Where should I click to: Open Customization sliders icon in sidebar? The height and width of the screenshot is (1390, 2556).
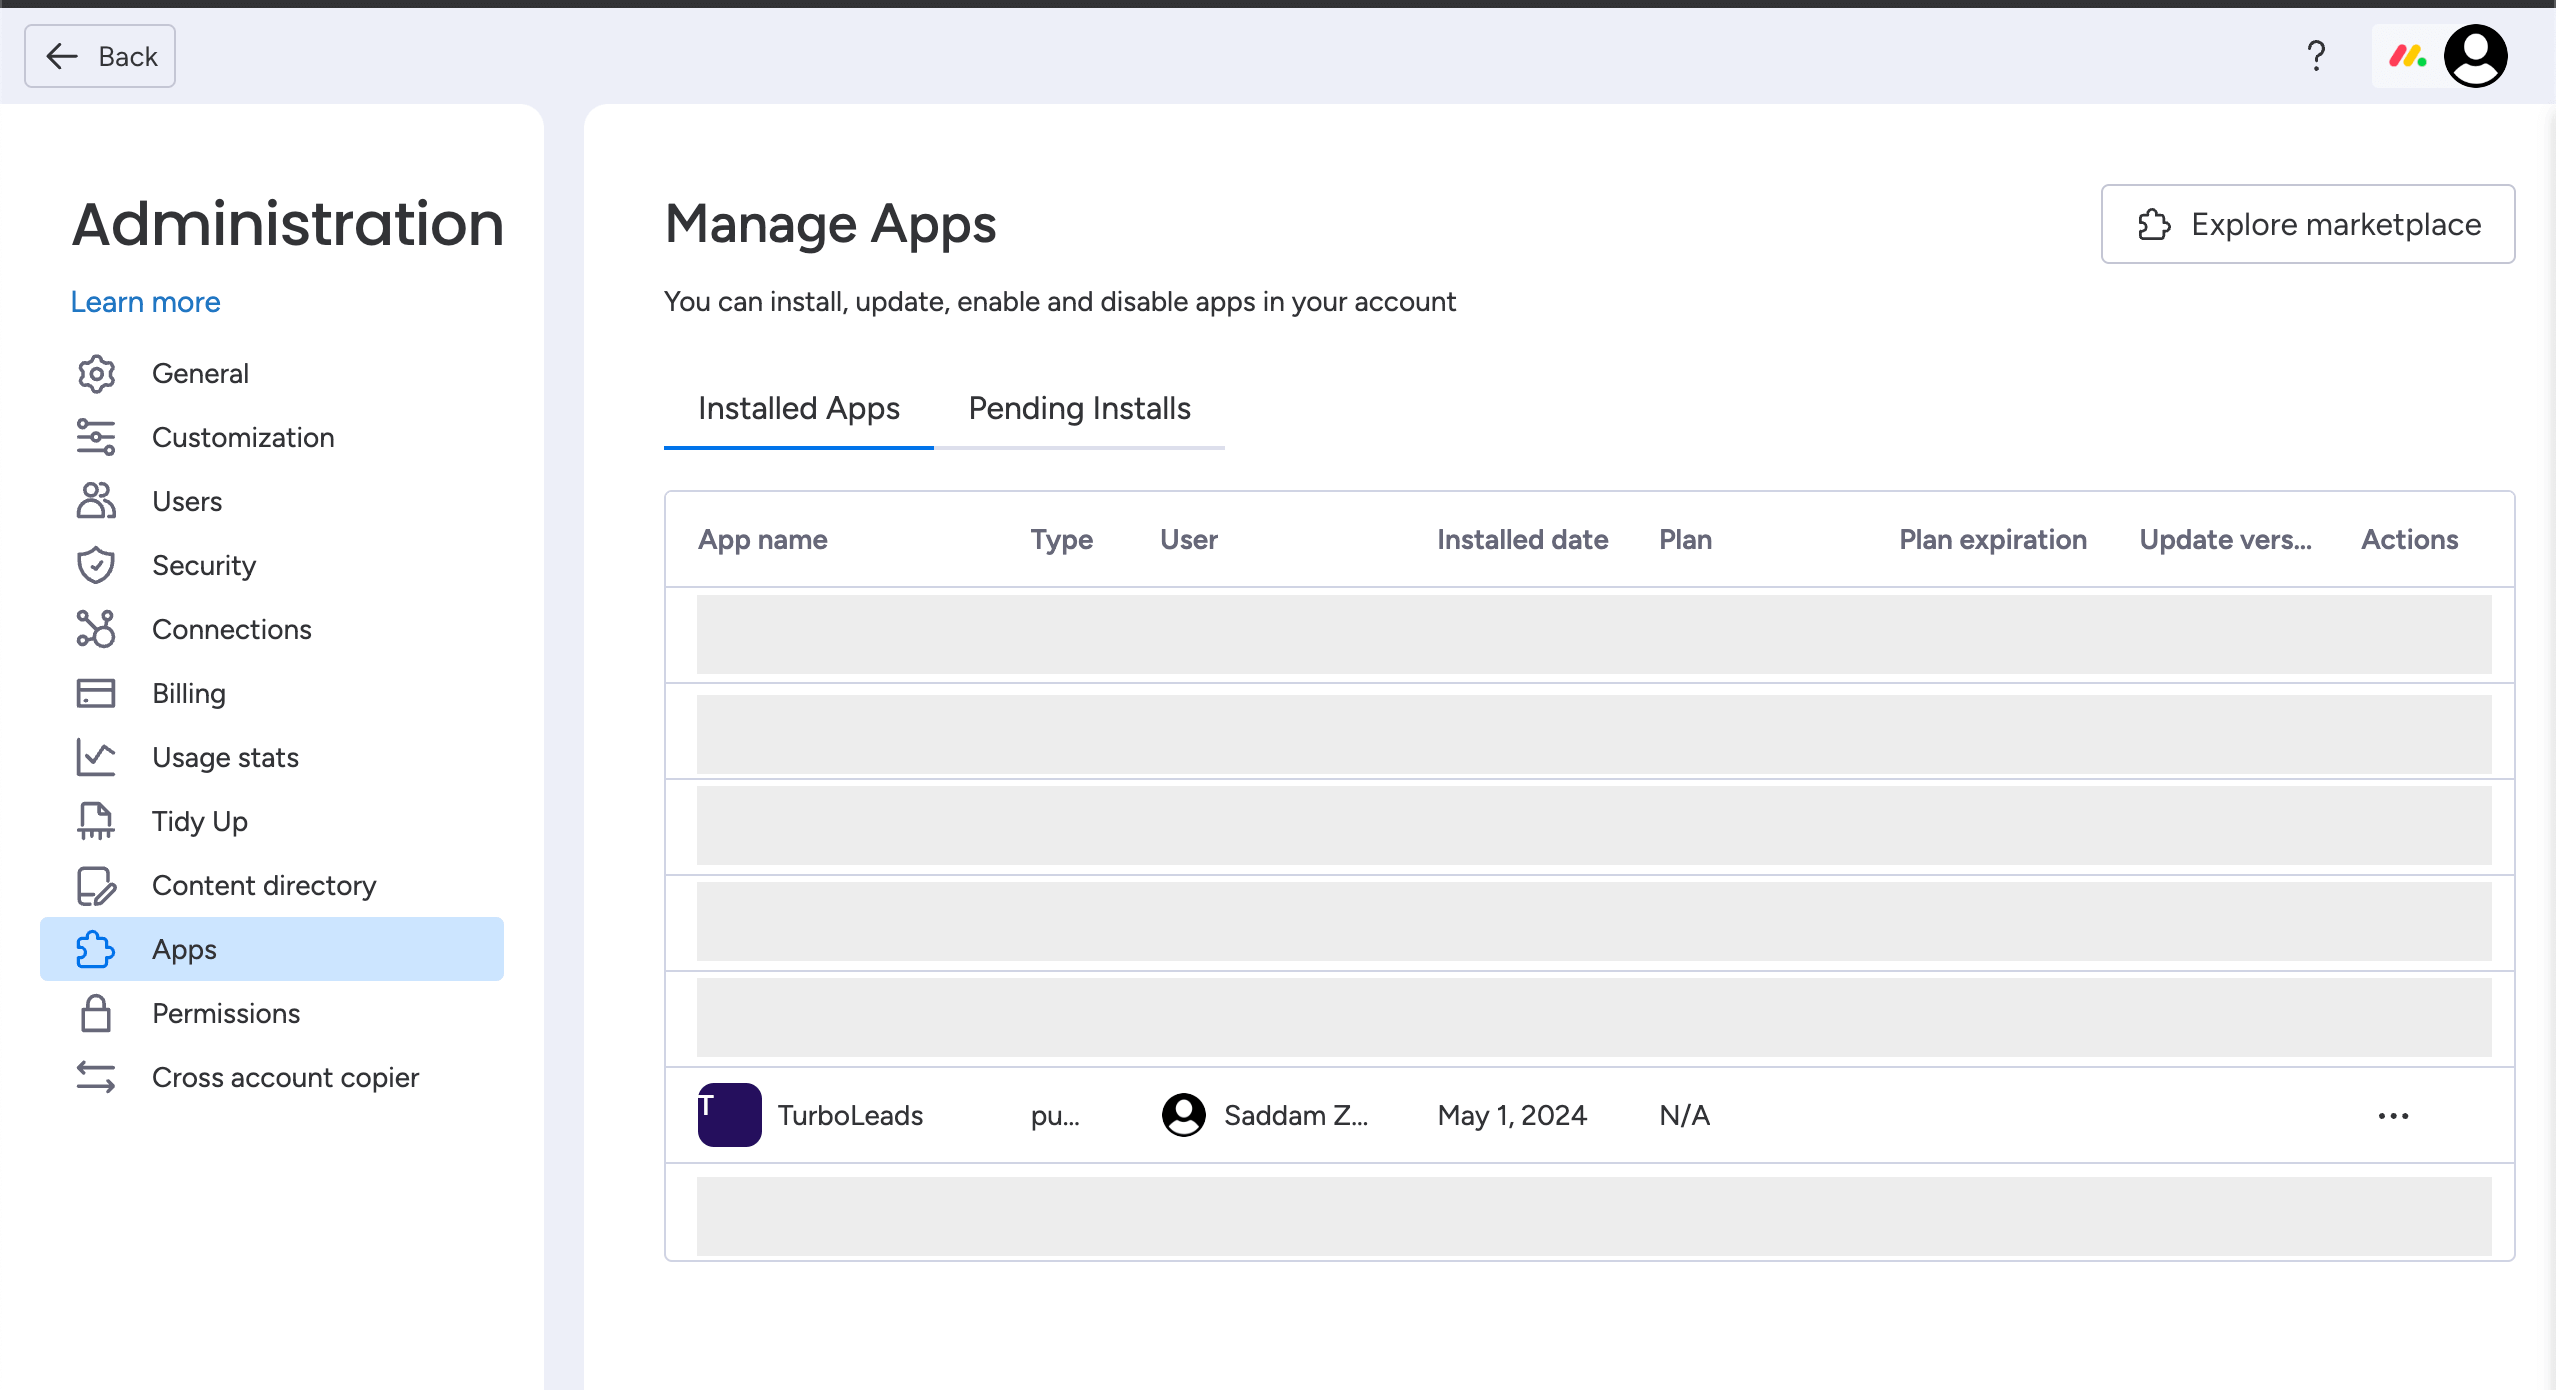click(96, 438)
